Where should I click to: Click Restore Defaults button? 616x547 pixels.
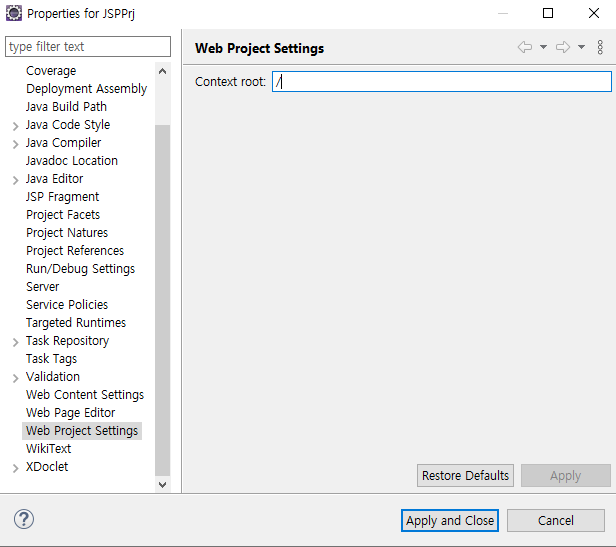tap(465, 475)
